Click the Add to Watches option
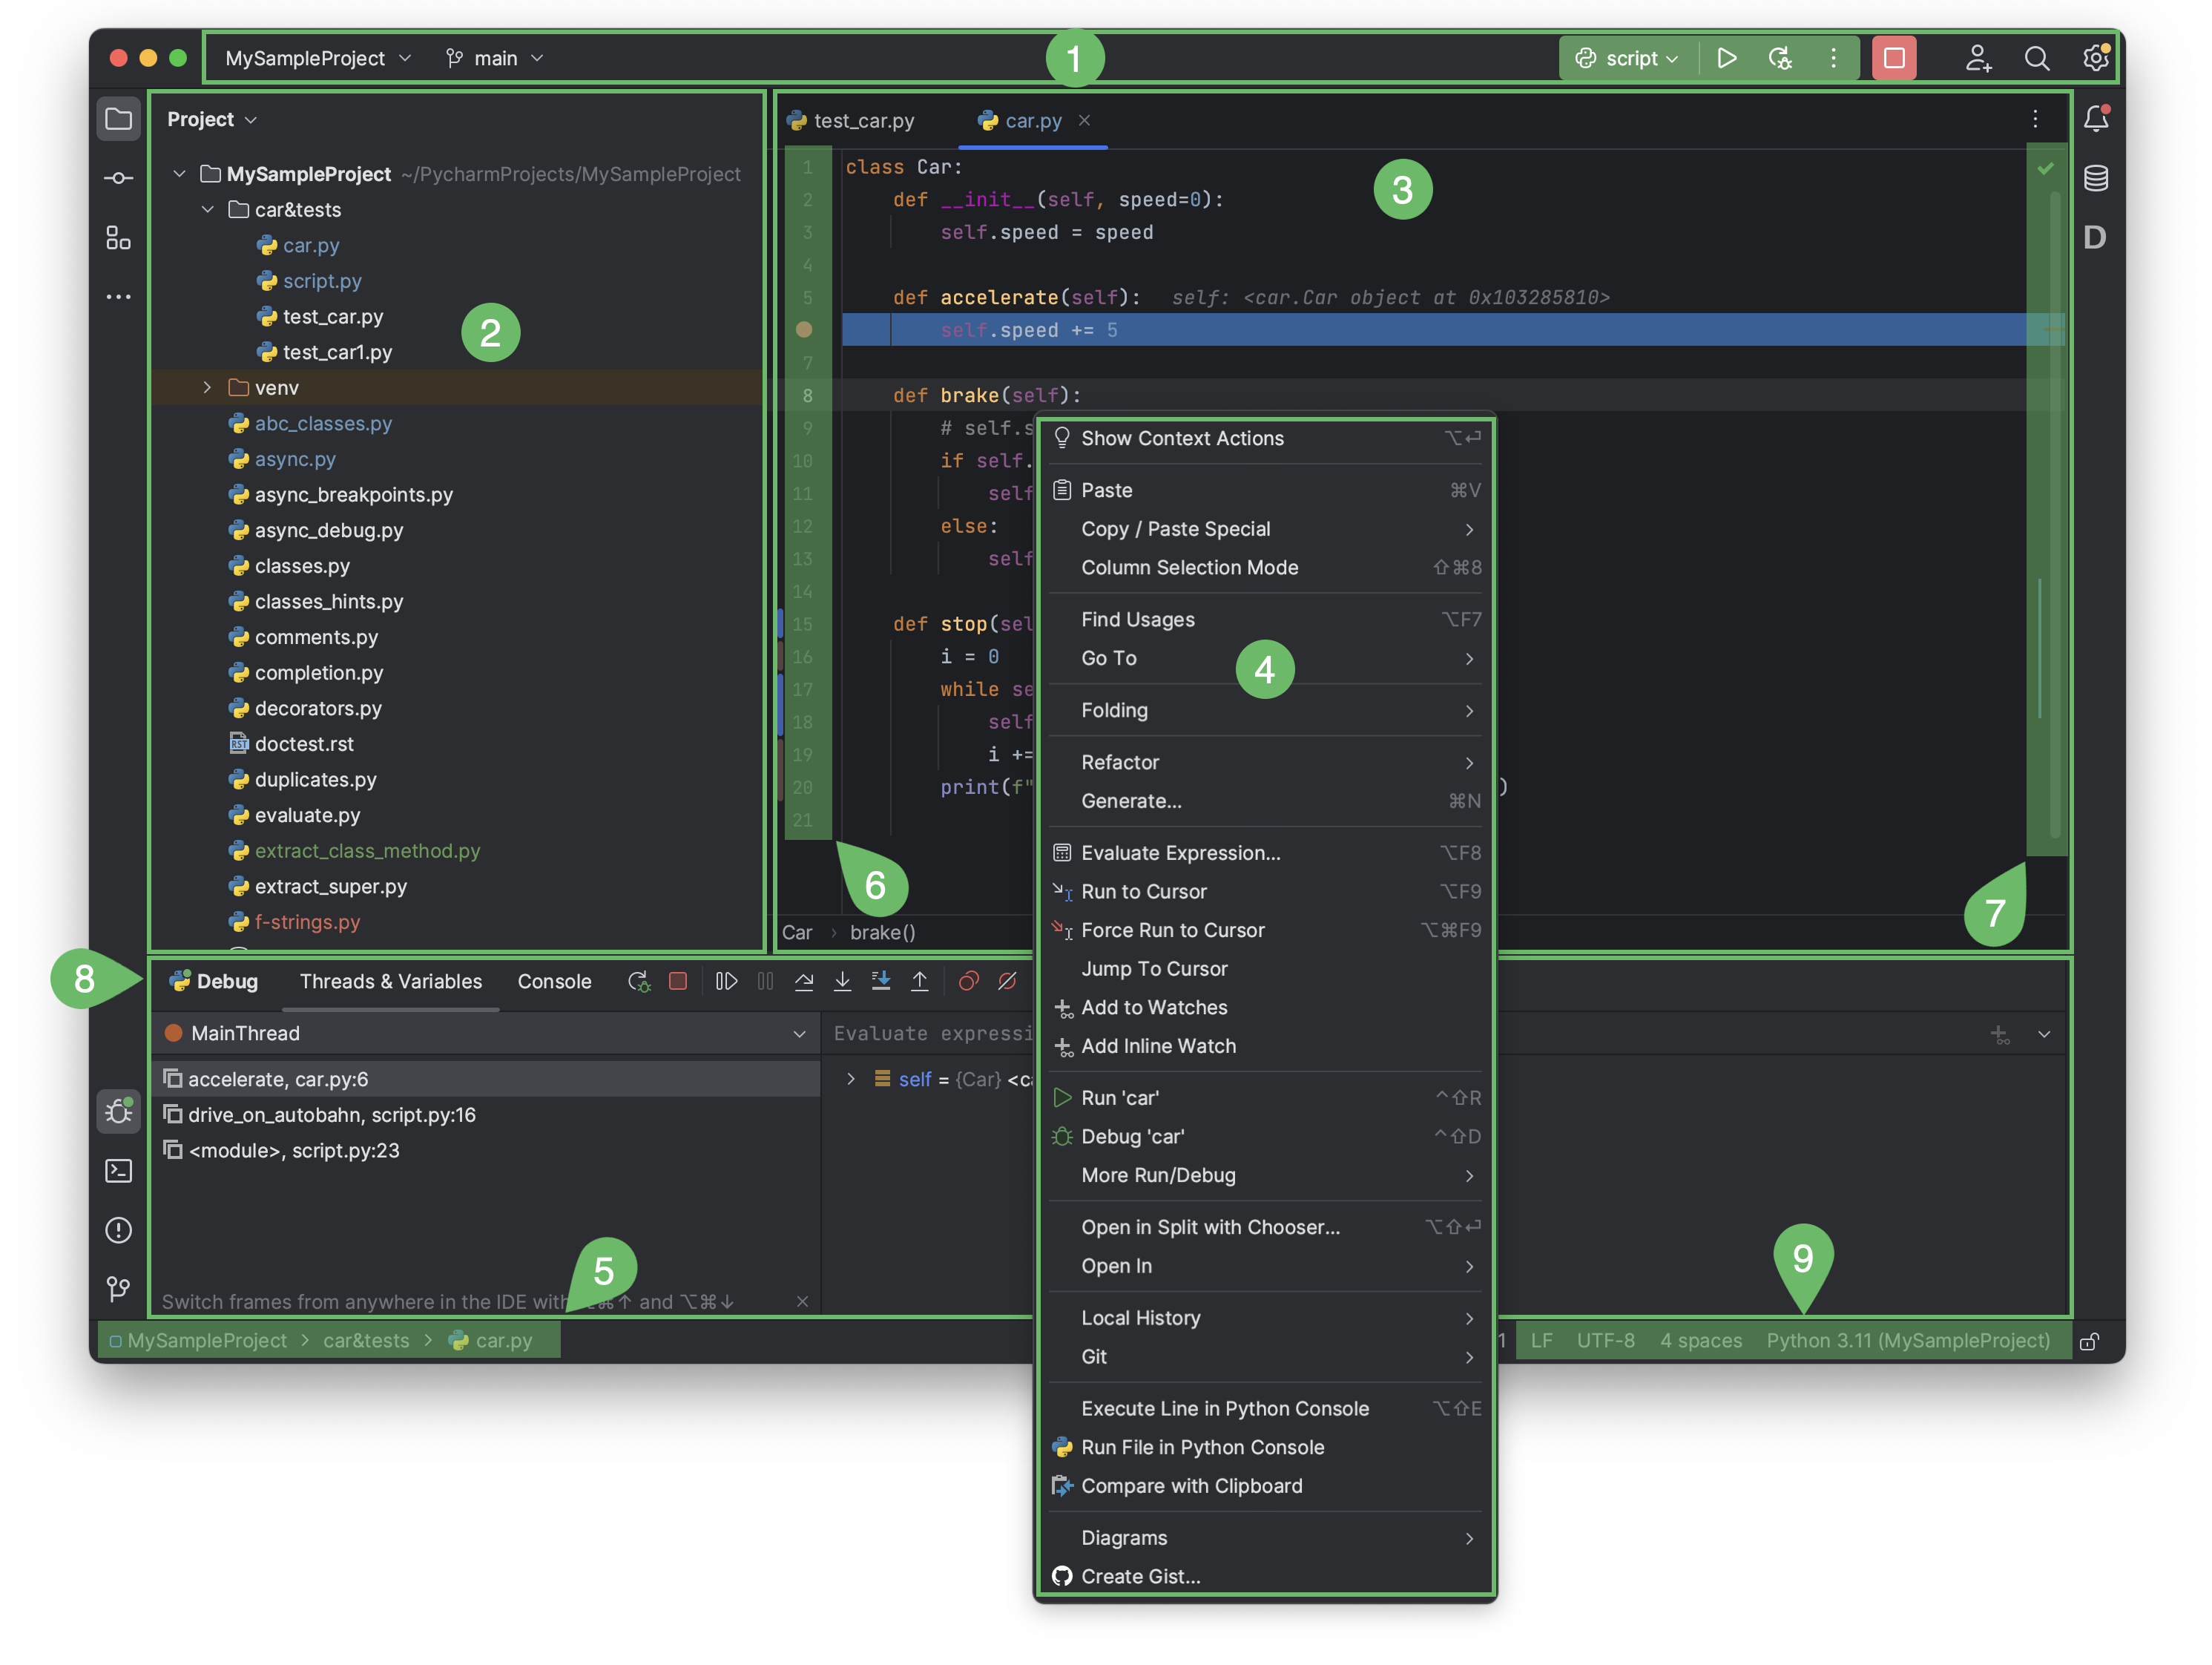The height and width of the screenshot is (1665, 2212). tap(1152, 1005)
